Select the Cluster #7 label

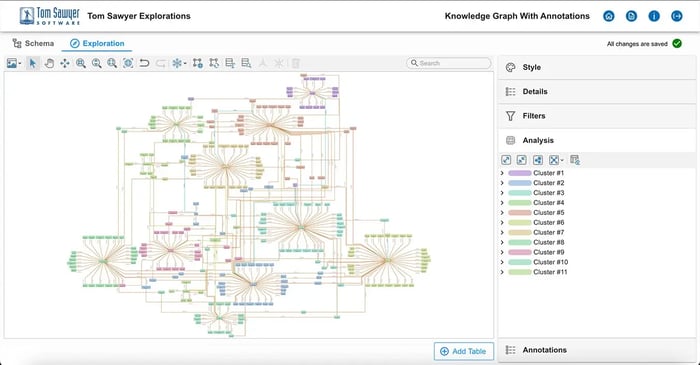pyautogui.click(x=549, y=232)
